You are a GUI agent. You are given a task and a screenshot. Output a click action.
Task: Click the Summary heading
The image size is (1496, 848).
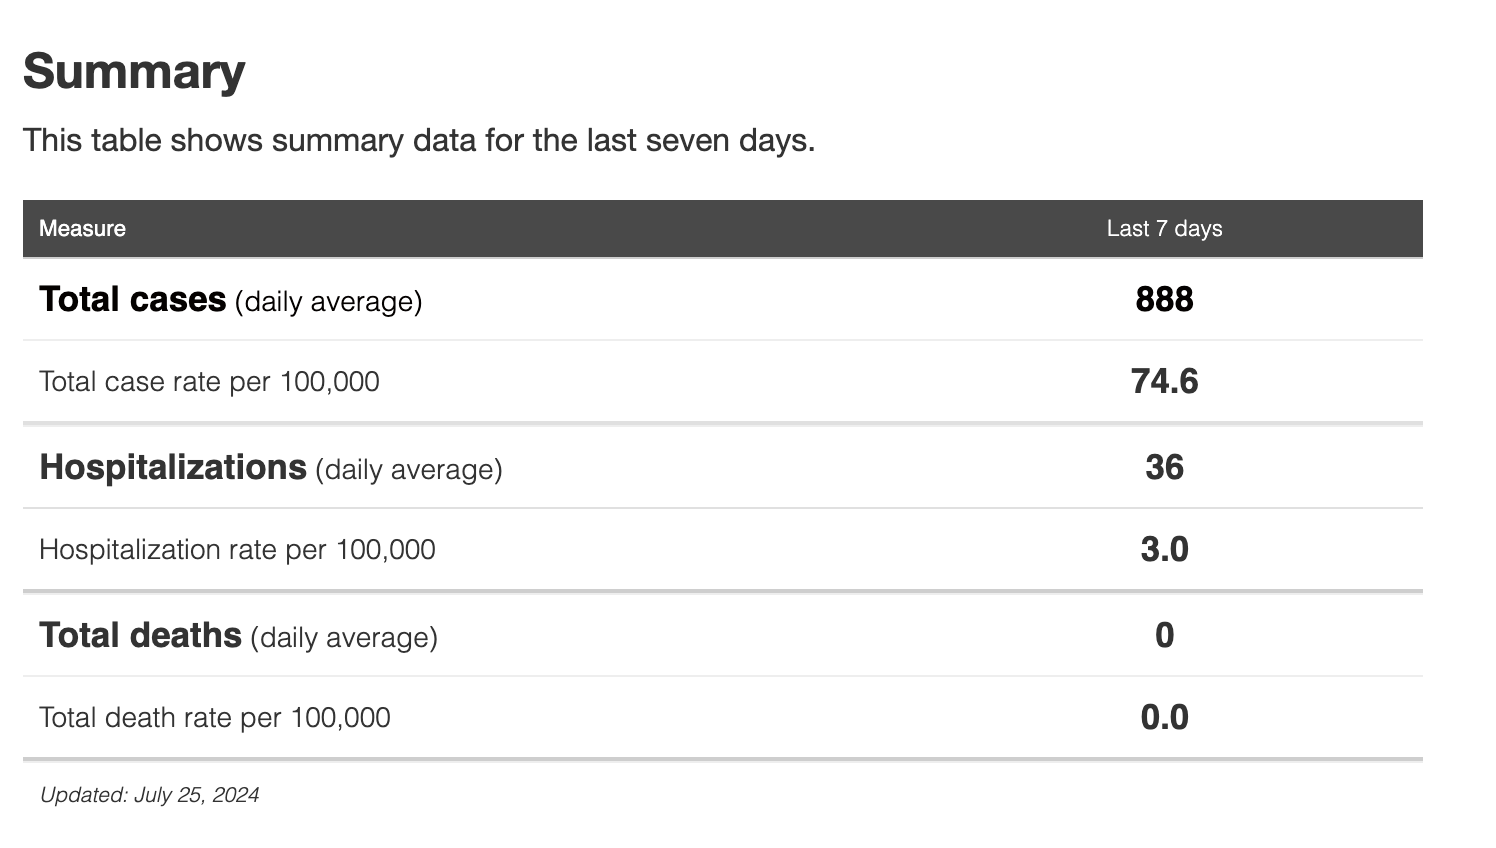point(134,72)
